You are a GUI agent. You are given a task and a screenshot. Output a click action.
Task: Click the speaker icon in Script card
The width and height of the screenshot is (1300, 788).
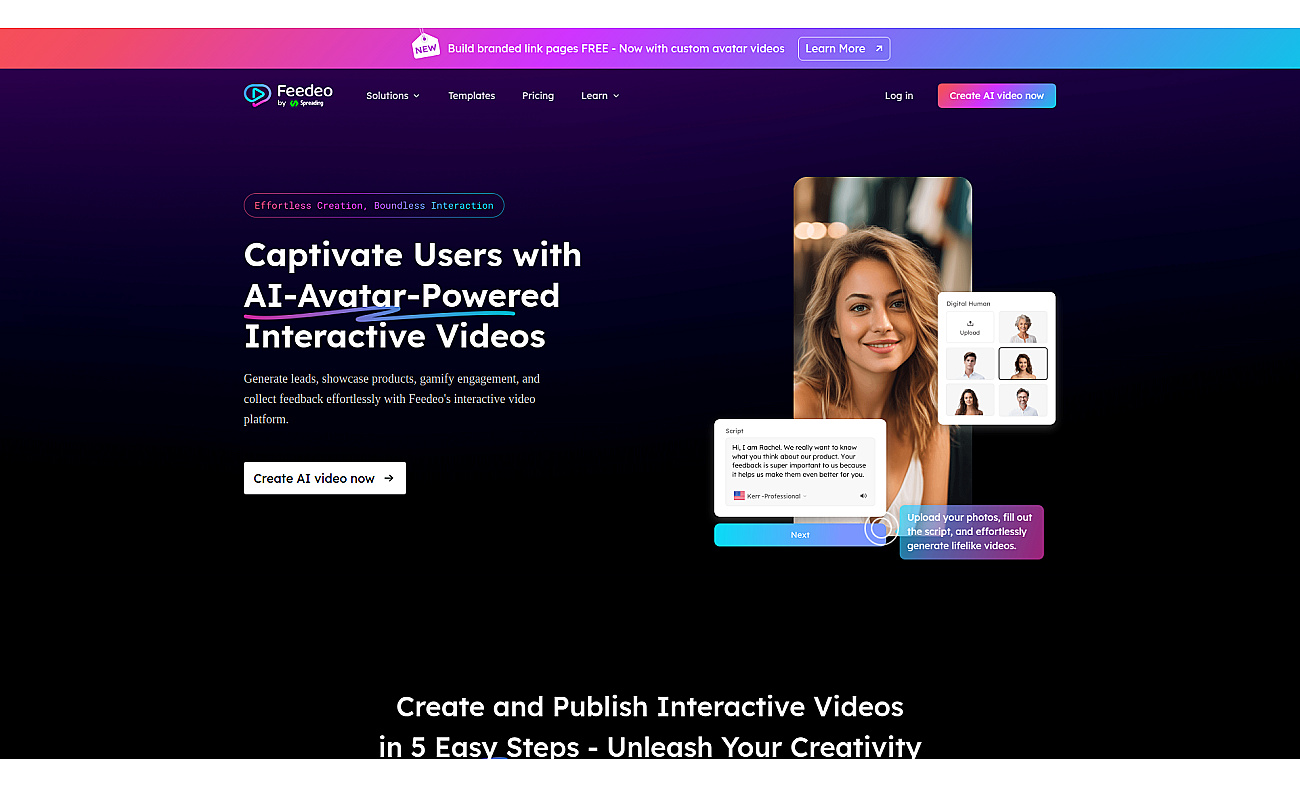pyautogui.click(x=863, y=496)
